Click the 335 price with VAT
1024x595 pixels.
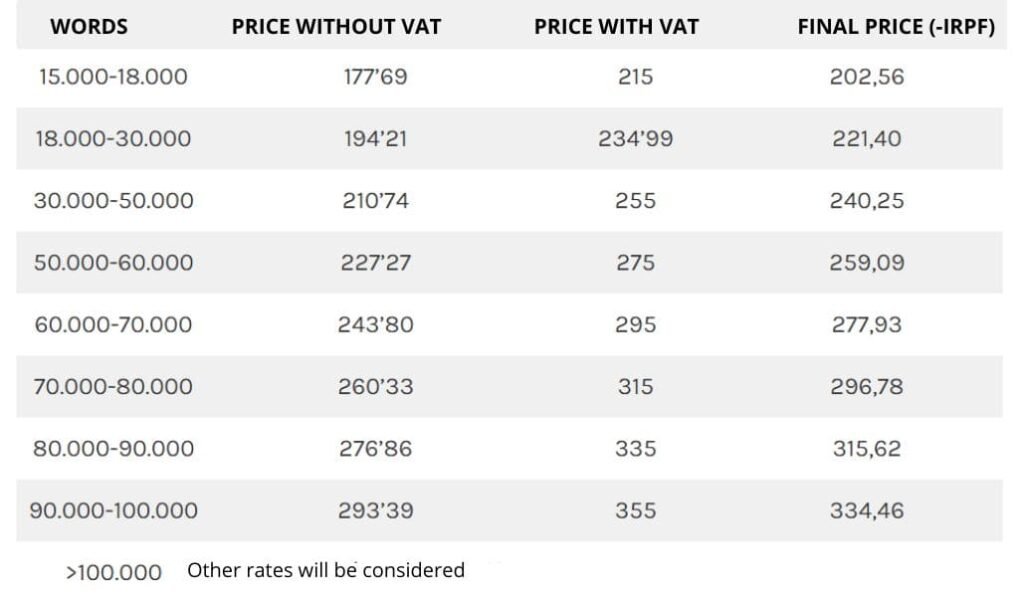[635, 449]
